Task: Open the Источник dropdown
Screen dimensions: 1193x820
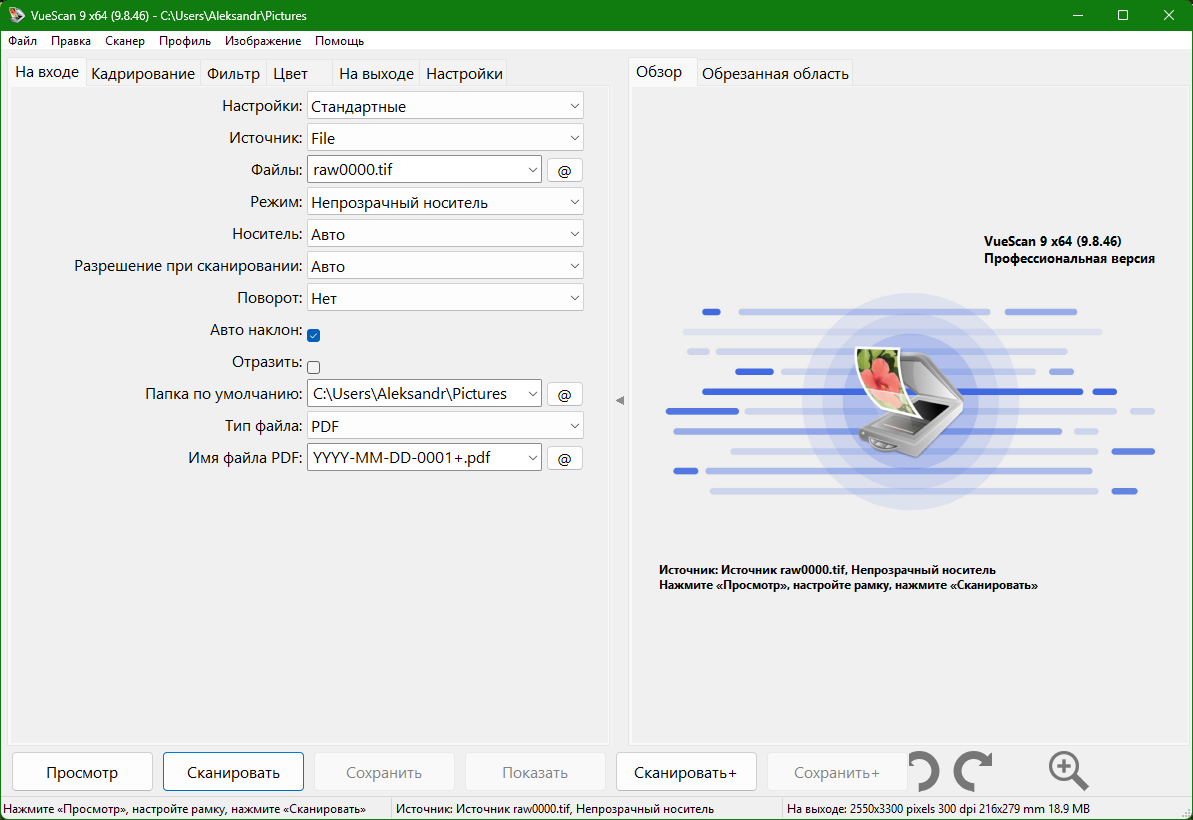Action: click(x=445, y=138)
